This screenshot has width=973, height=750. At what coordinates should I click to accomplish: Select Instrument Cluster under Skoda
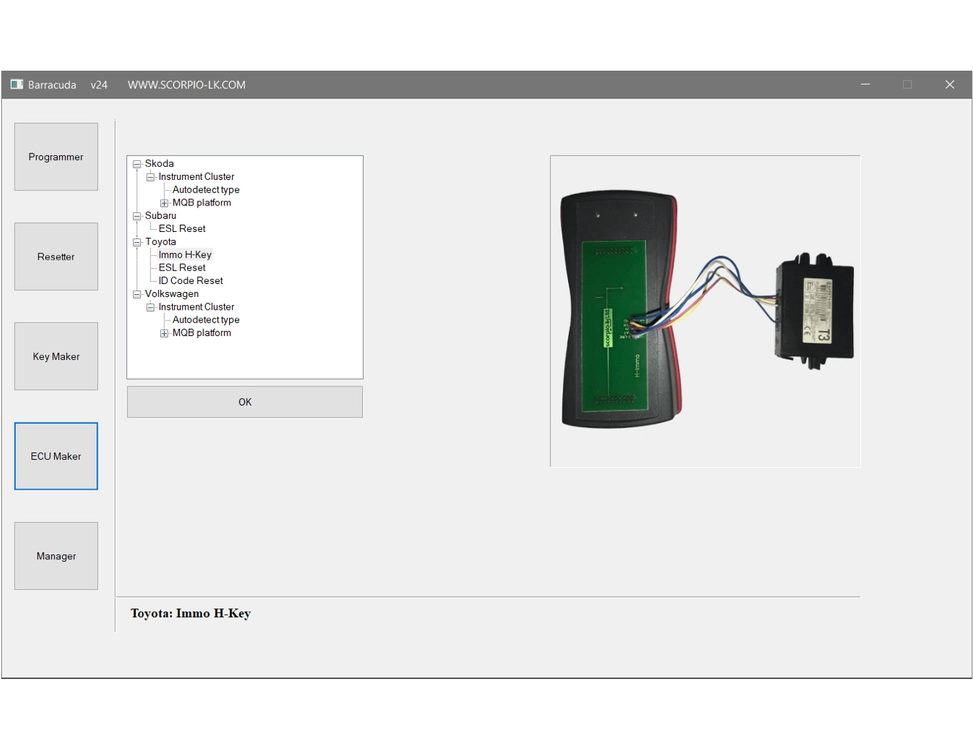[196, 177]
